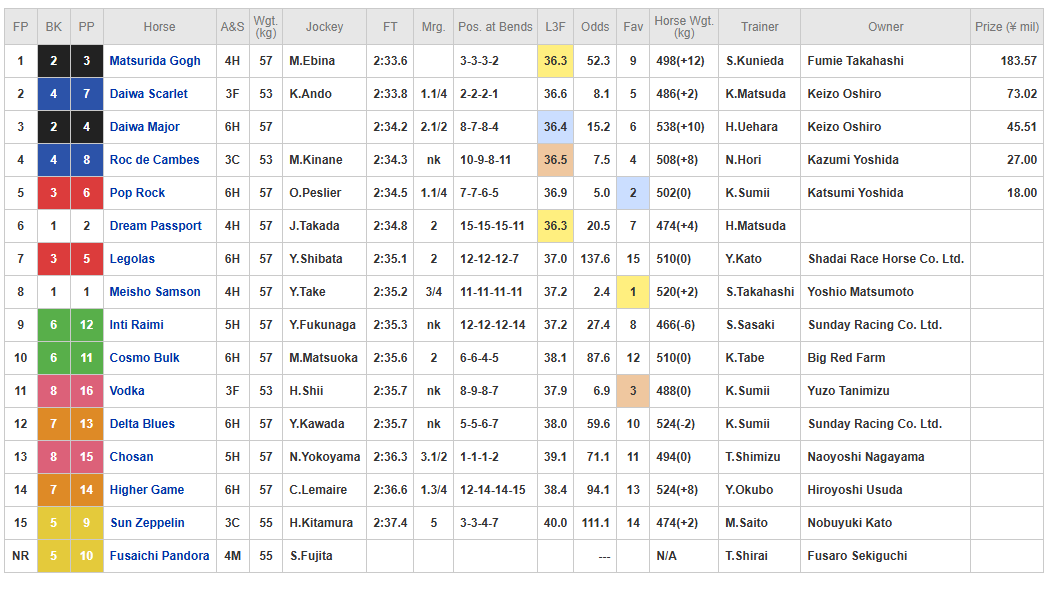Click the Jockey column header
1056x591 pixels.
(x=325, y=27)
